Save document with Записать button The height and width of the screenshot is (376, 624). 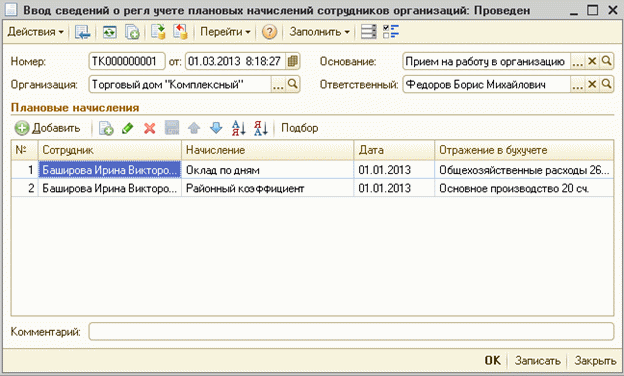click(x=538, y=360)
